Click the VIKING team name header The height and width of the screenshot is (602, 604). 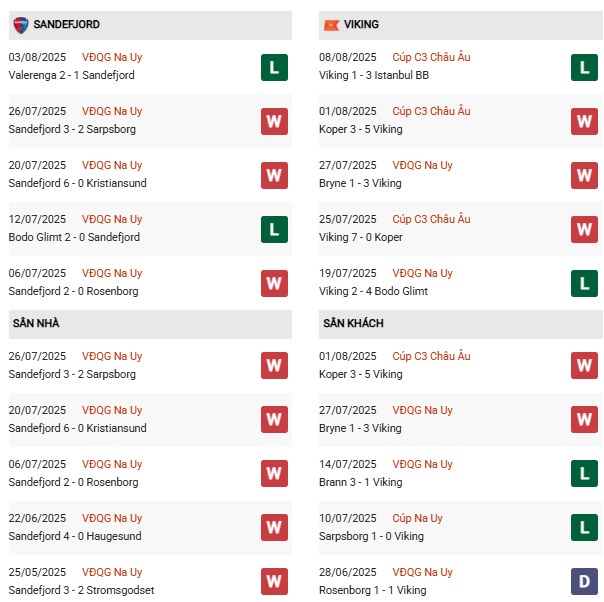click(x=361, y=24)
